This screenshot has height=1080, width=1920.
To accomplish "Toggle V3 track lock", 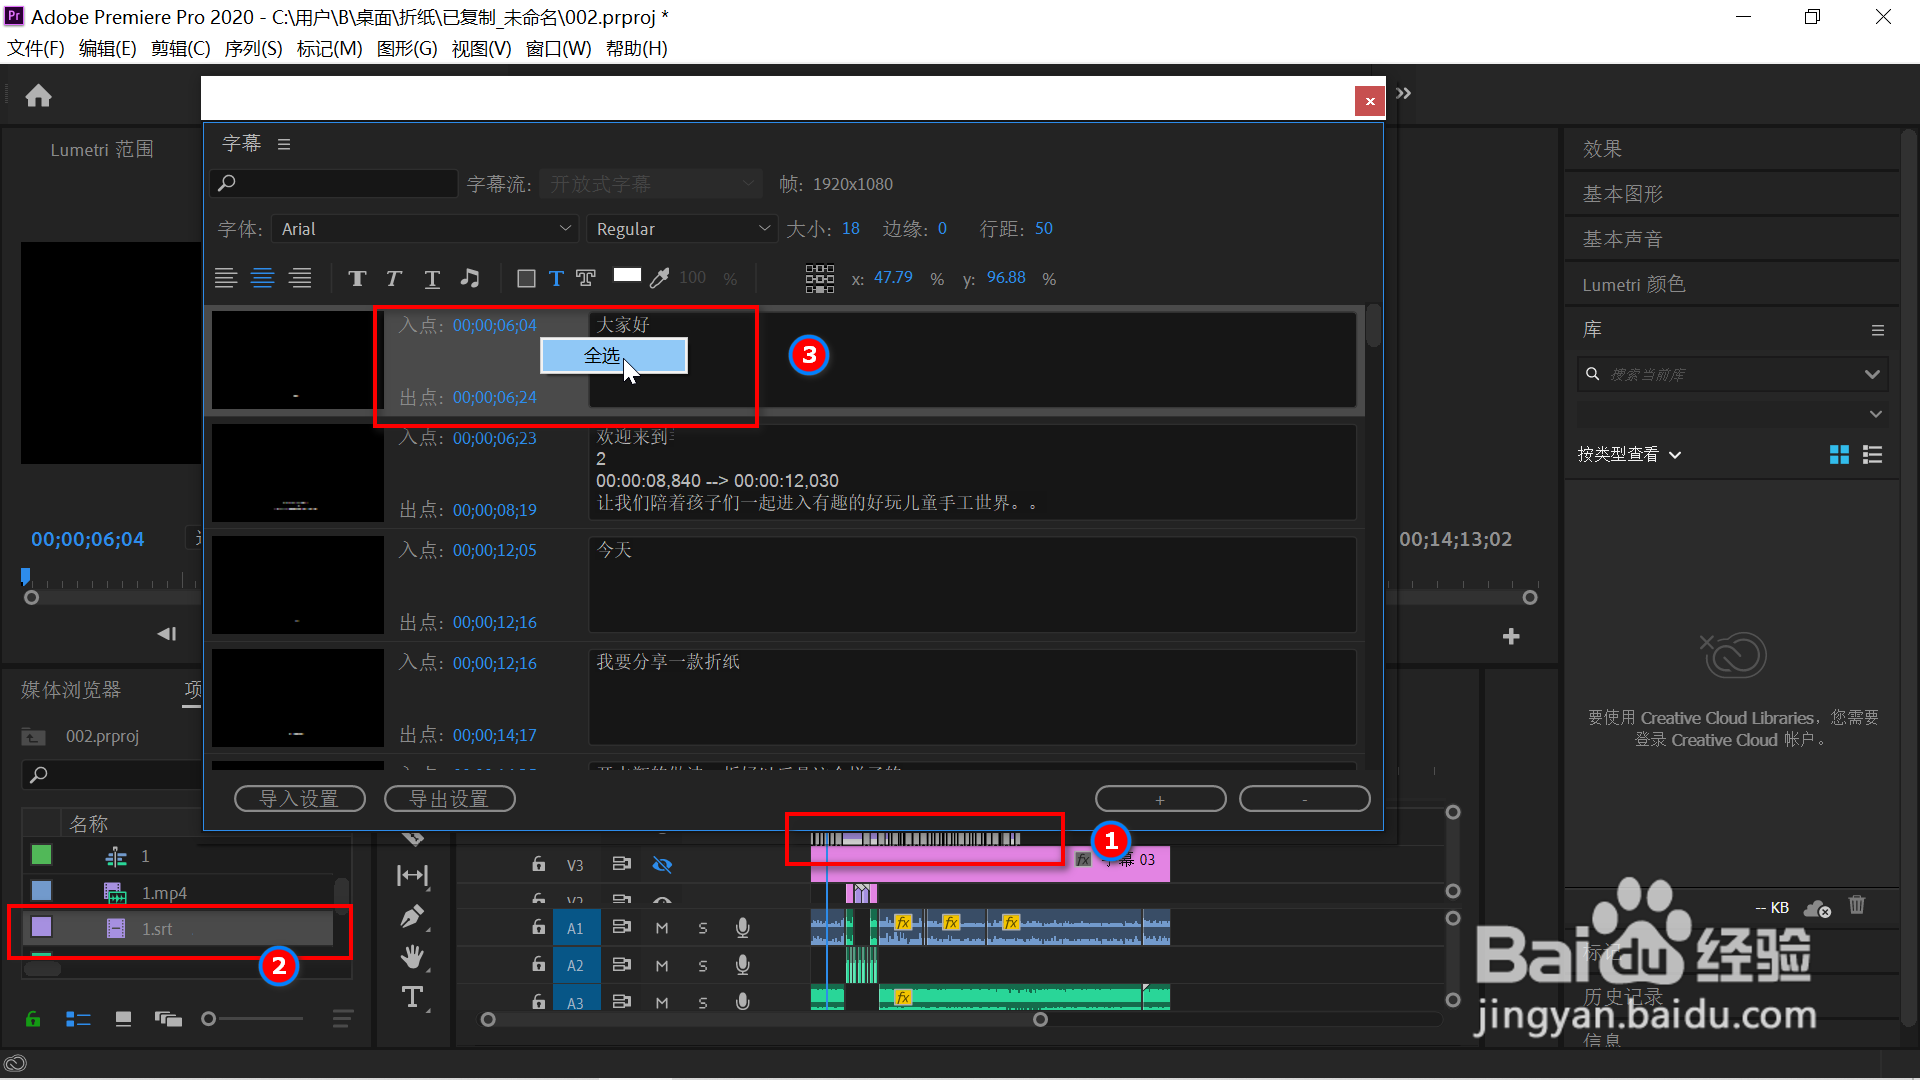I will point(538,864).
